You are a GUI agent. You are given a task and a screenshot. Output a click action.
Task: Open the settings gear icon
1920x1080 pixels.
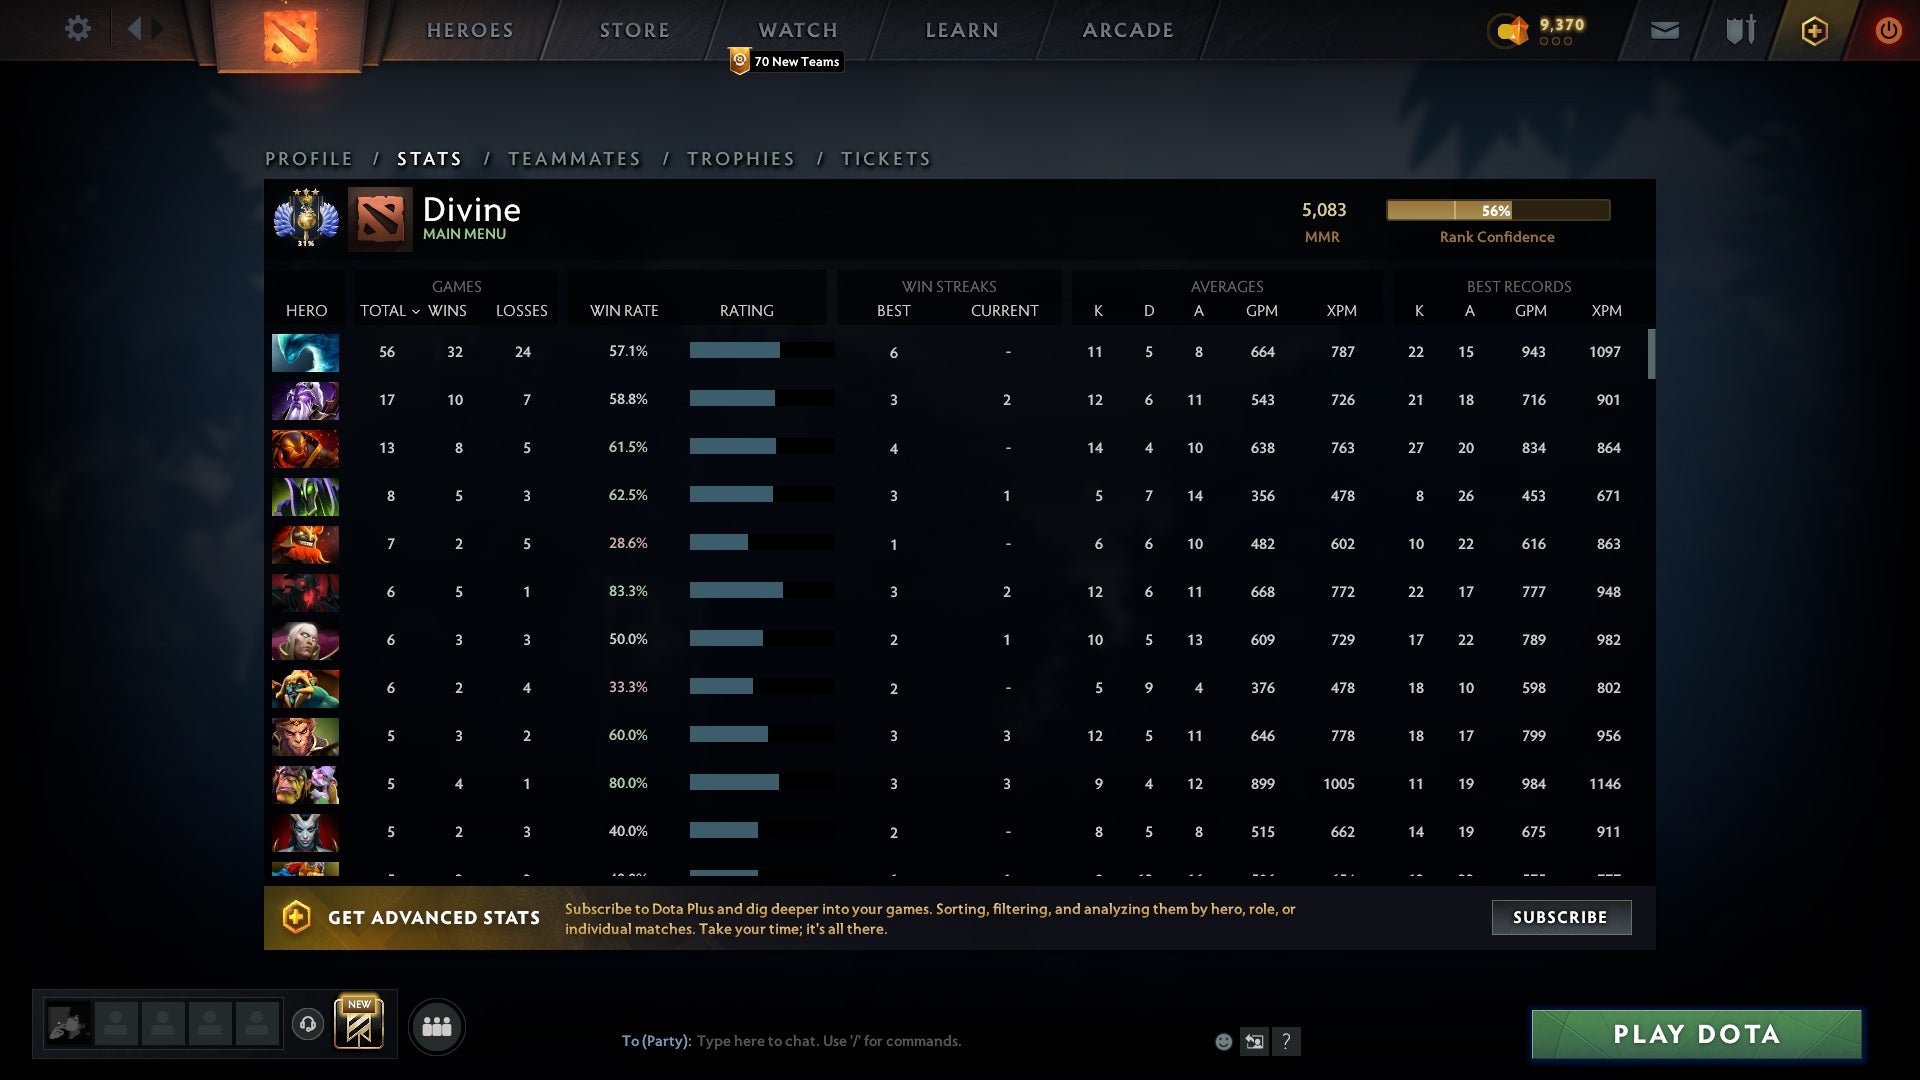point(78,29)
